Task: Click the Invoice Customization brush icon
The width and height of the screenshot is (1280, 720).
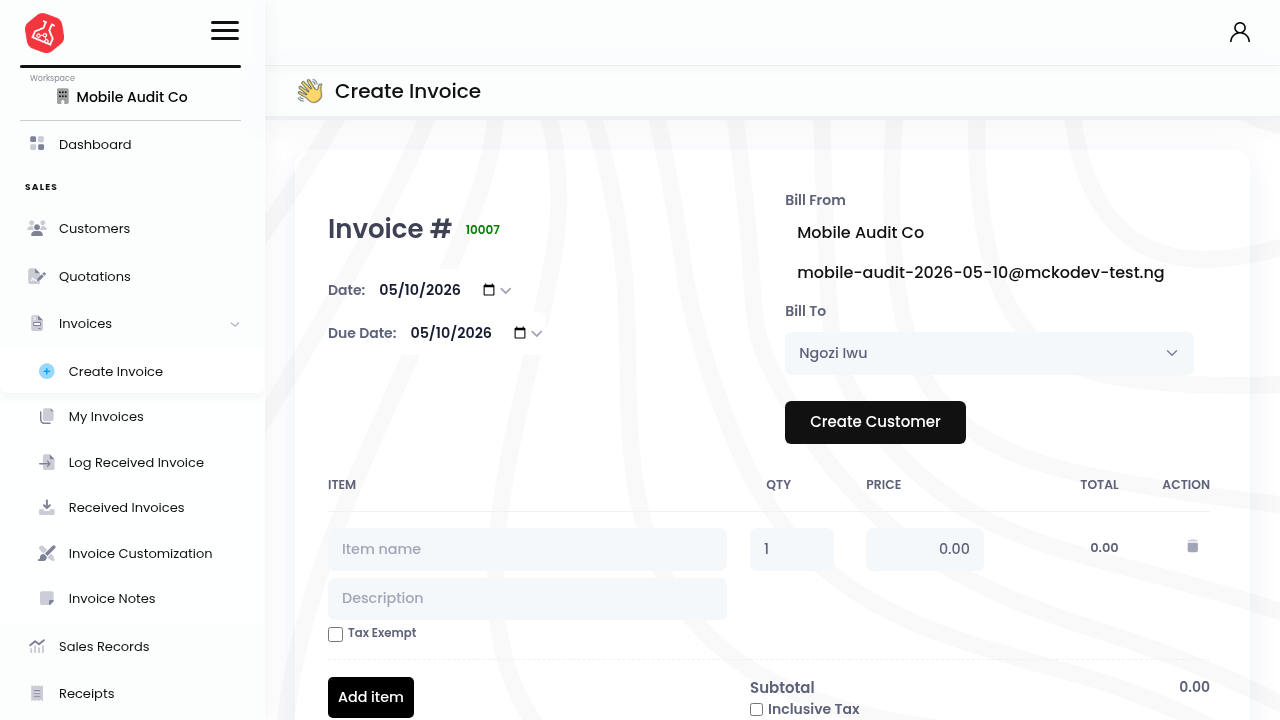Action: tap(47, 553)
